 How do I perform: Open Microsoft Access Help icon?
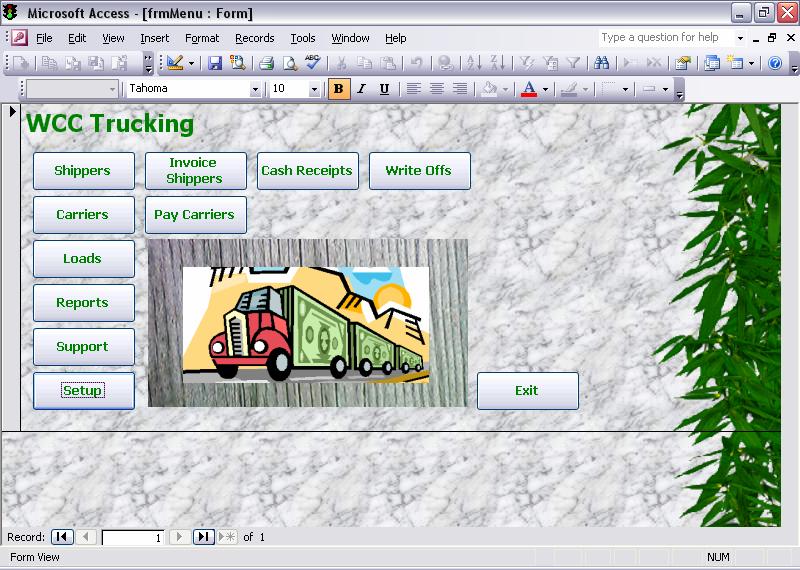pos(774,63)
